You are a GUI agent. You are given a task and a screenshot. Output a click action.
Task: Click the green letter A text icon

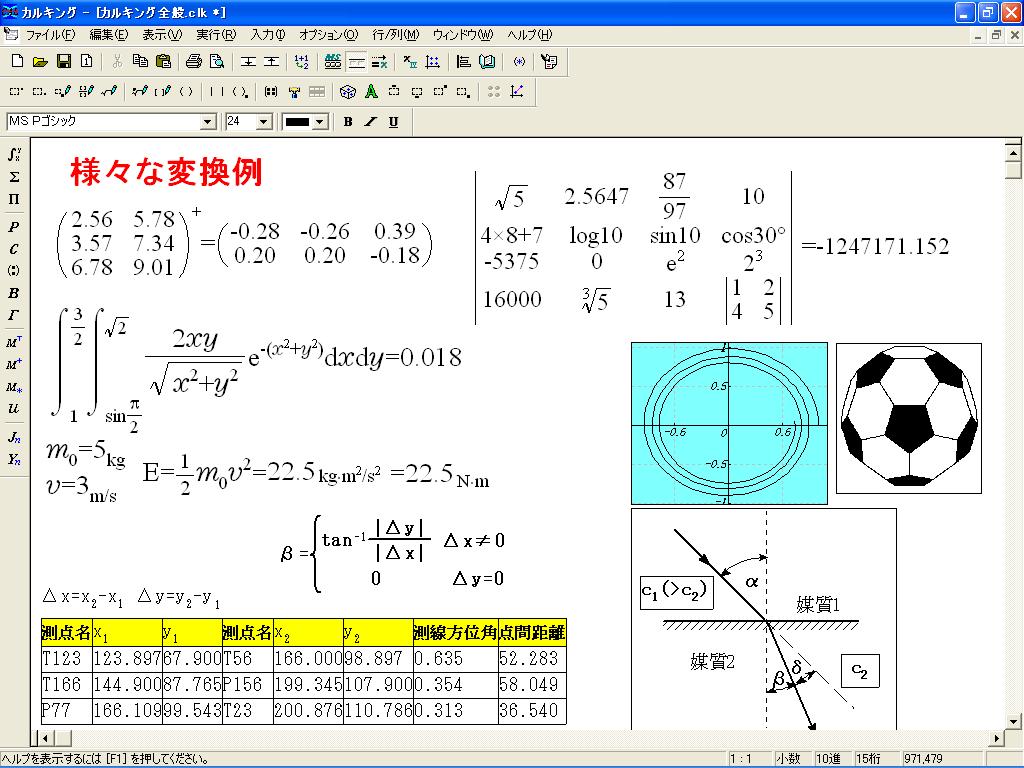371,92
